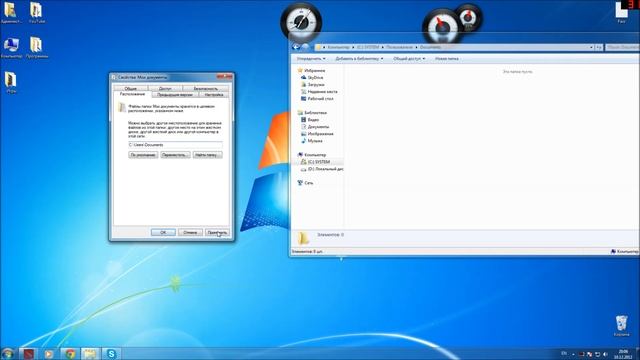This screenshot has width=640, height=360.
Task: Click the CPU meter gadget with red needle
Action: tap(442, 28)
